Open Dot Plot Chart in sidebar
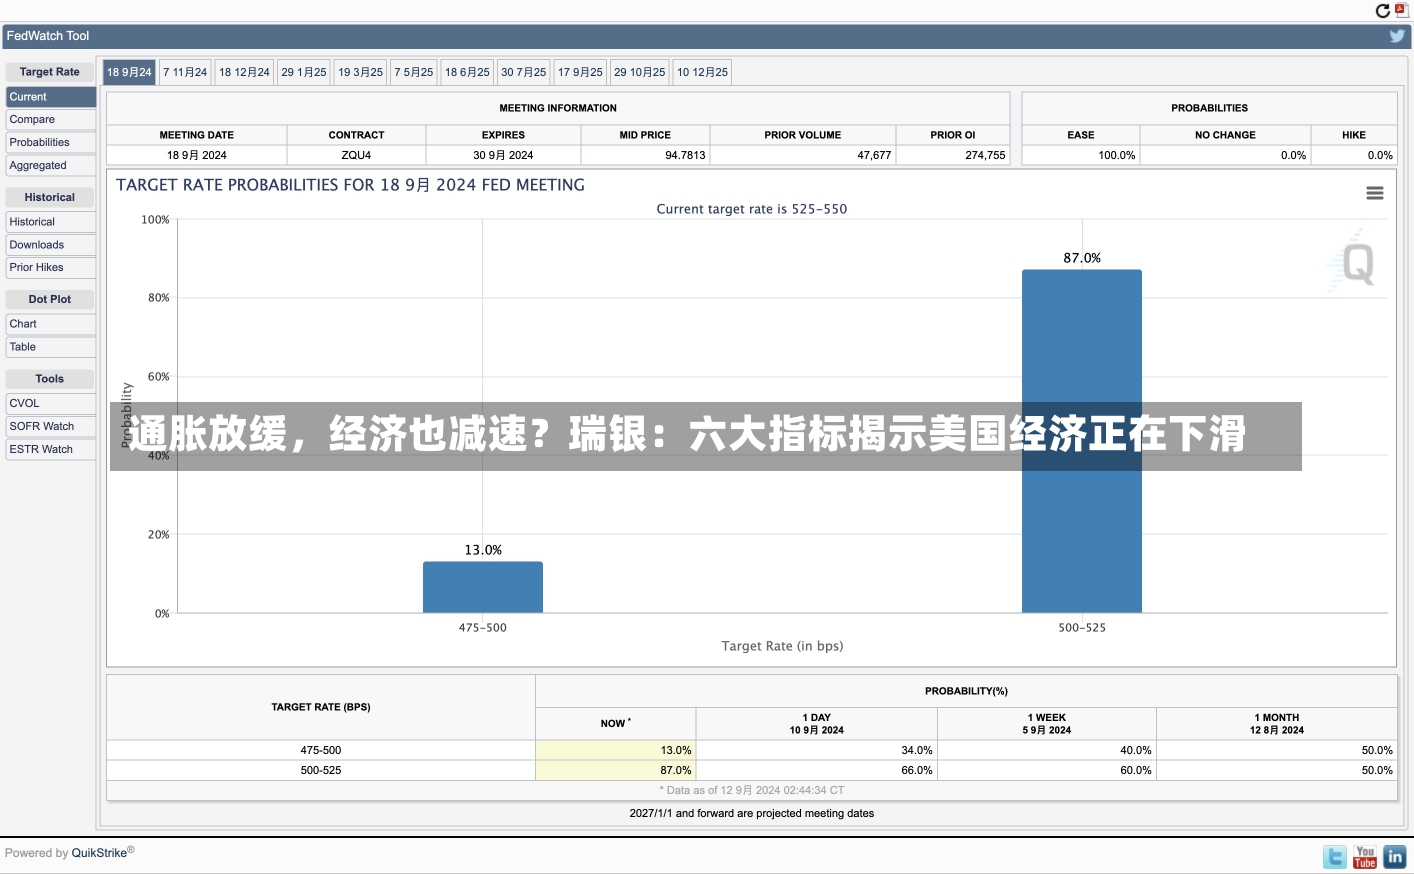The image size is (1414, 874). [x=51, y=324]
